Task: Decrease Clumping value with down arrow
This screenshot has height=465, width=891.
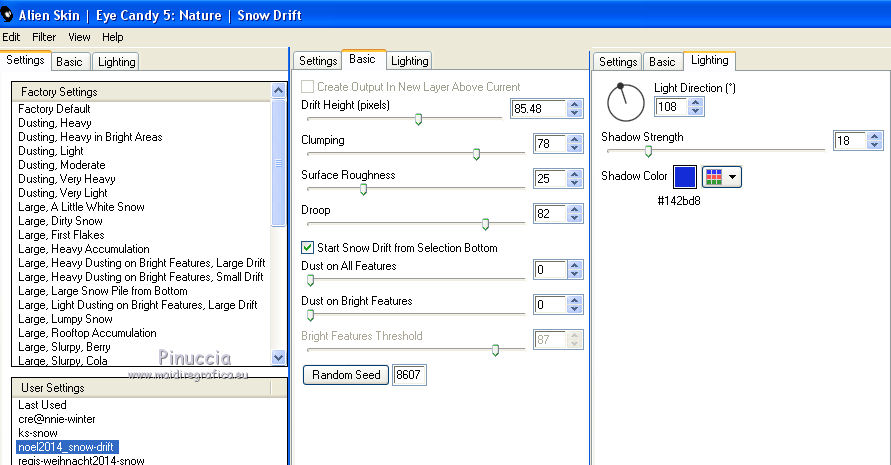Action: pyautogui.click(x=574, y=148)
